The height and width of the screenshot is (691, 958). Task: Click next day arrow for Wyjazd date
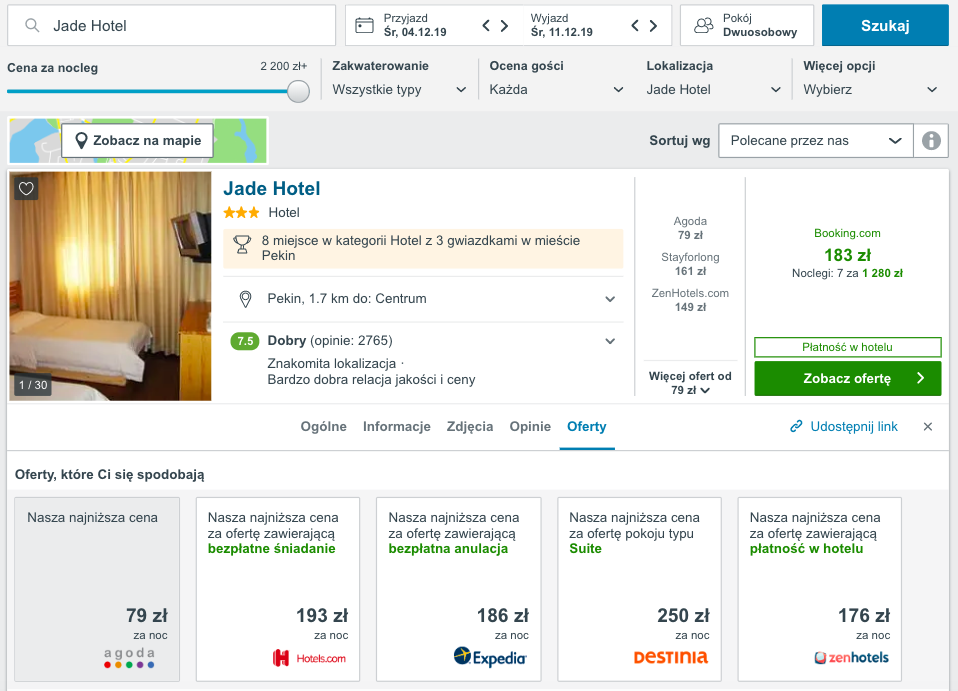click(x=653, y=26)
